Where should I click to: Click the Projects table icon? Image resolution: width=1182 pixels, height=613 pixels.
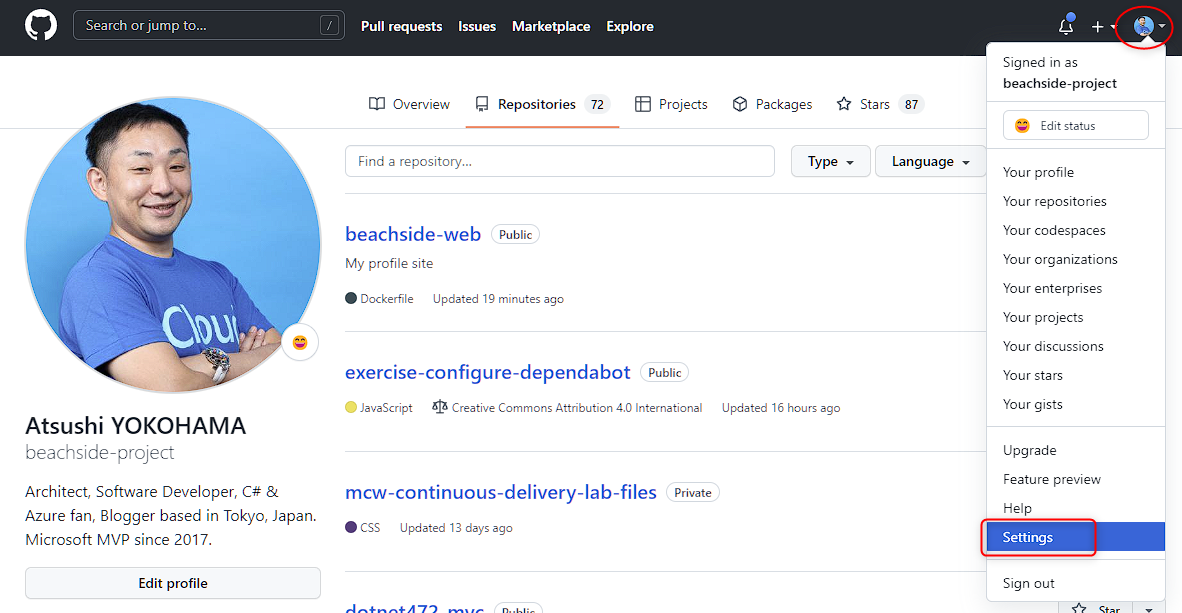pos(642,103)
